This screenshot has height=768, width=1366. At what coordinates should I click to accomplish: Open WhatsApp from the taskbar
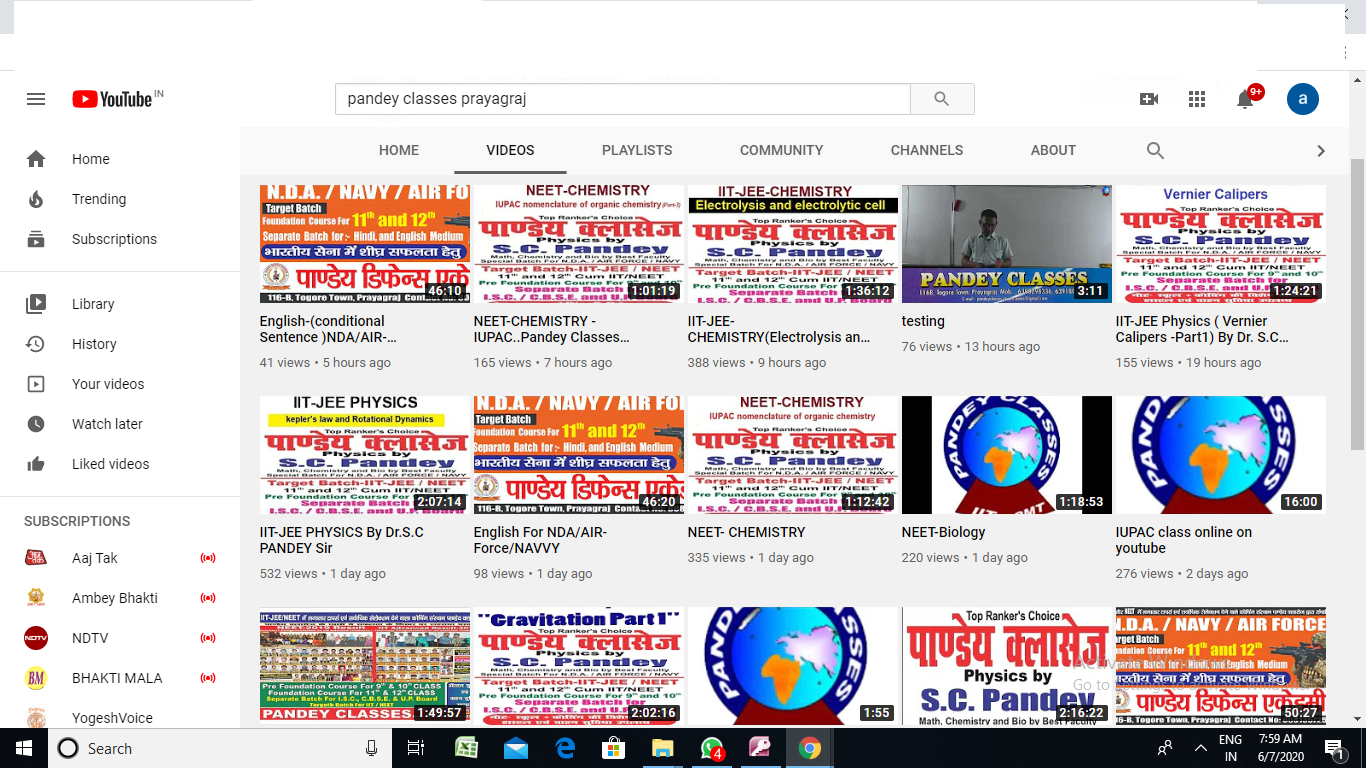(711, 748)
